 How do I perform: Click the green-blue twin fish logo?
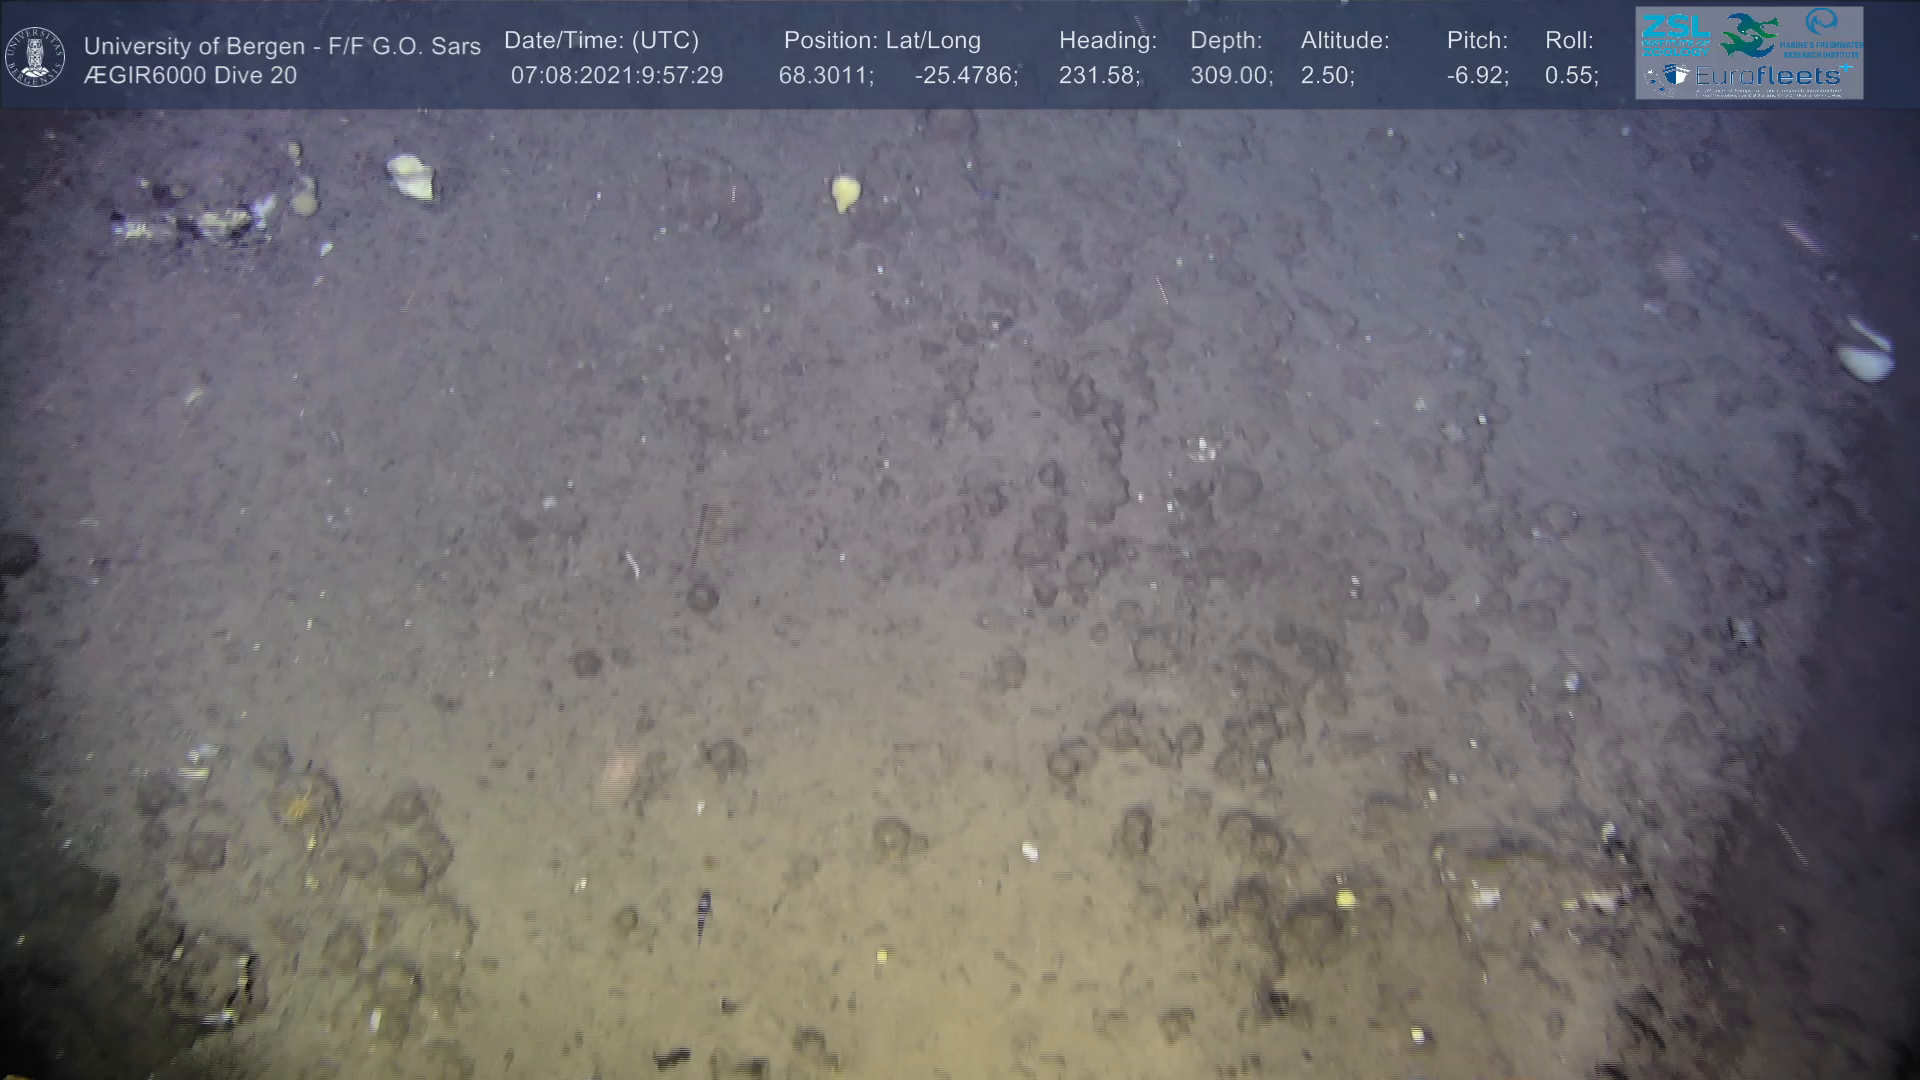coord(1749,35)
